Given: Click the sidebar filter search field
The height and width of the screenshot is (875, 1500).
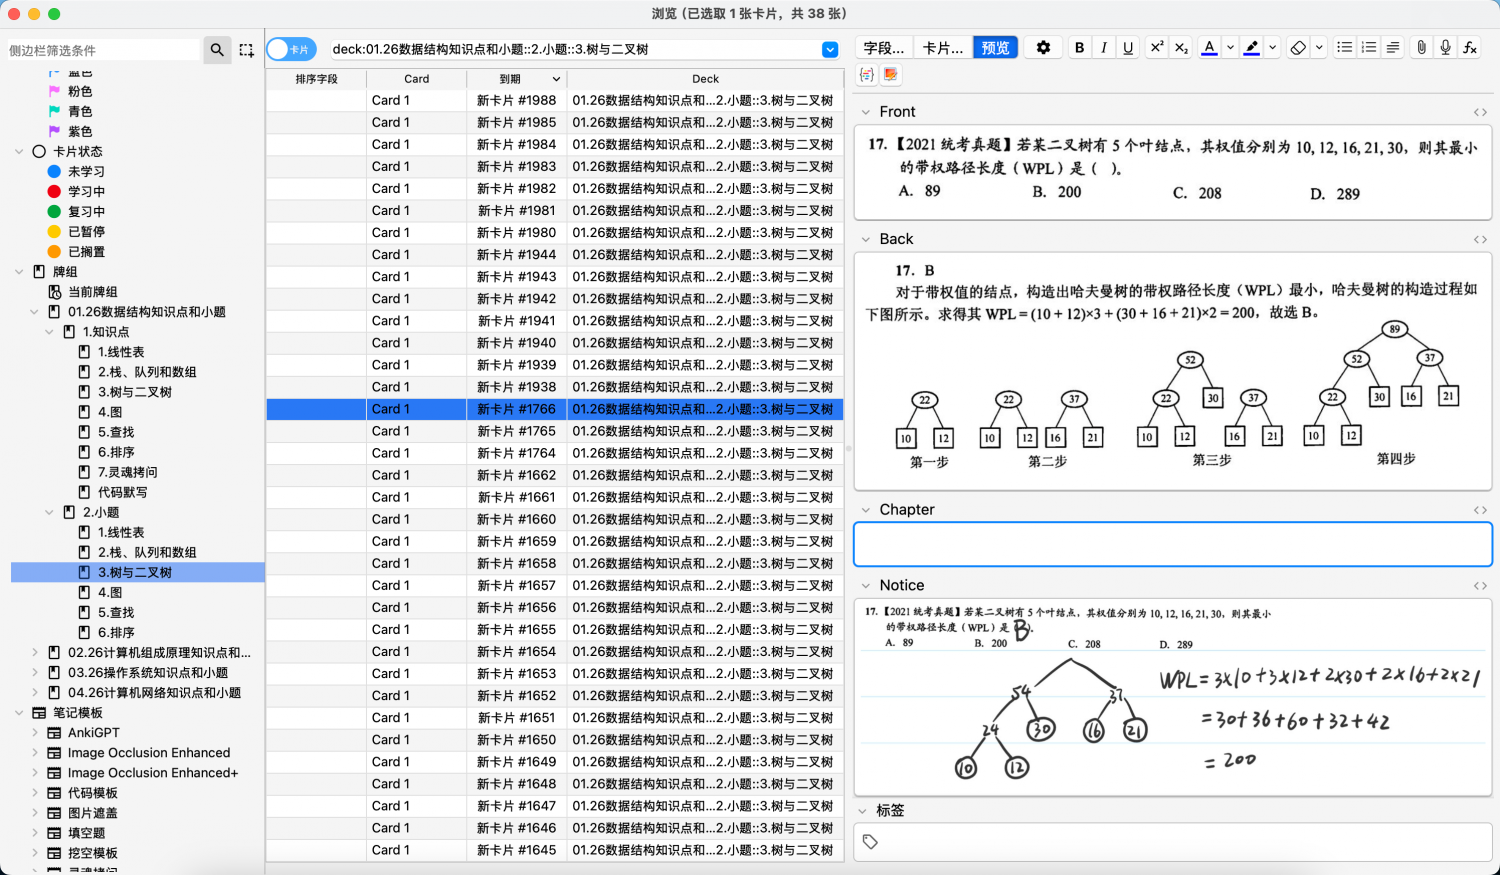Looking at the screenshot, I should pos(103,49).
